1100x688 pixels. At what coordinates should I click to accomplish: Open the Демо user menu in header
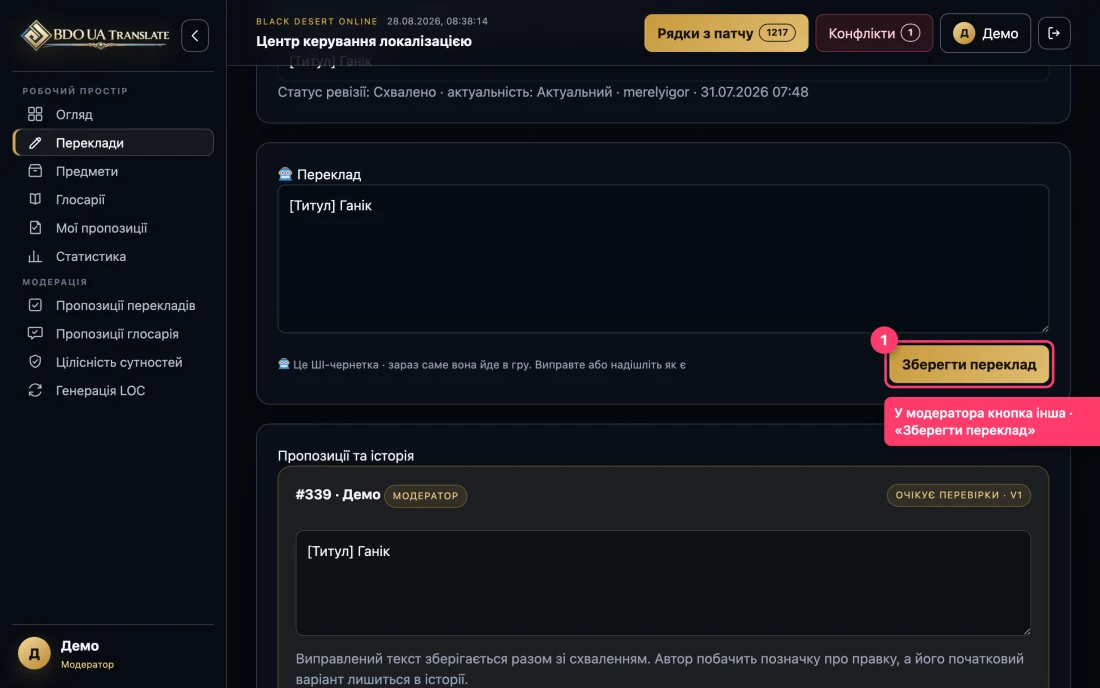(x=985, y=33)
